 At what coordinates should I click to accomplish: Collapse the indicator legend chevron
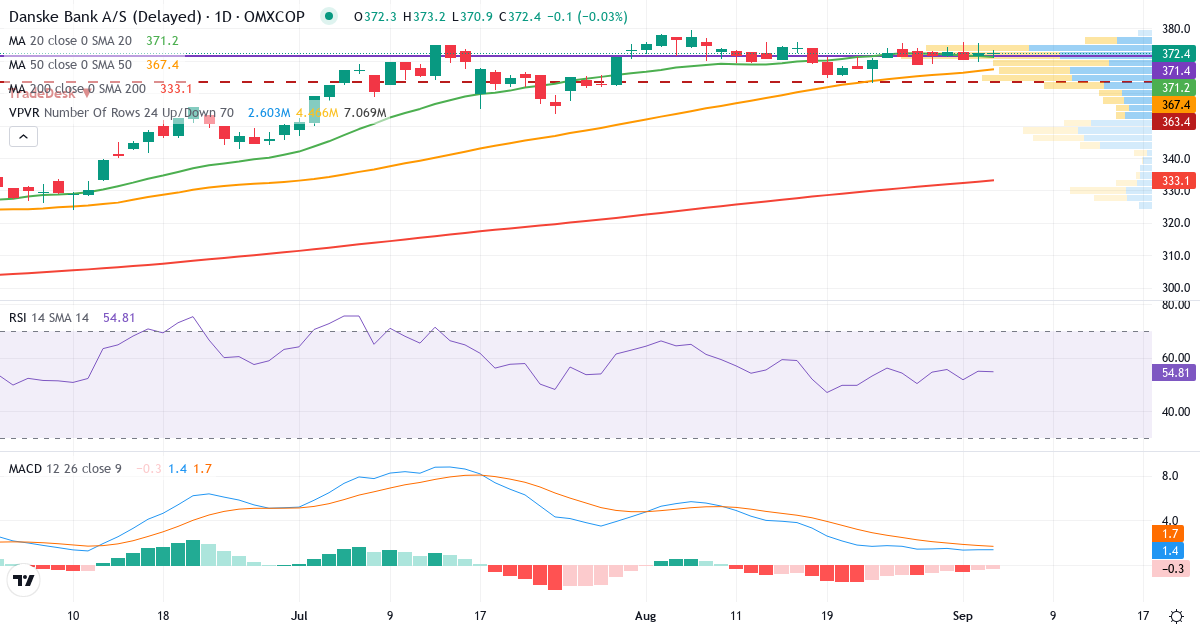click(24, 137)
